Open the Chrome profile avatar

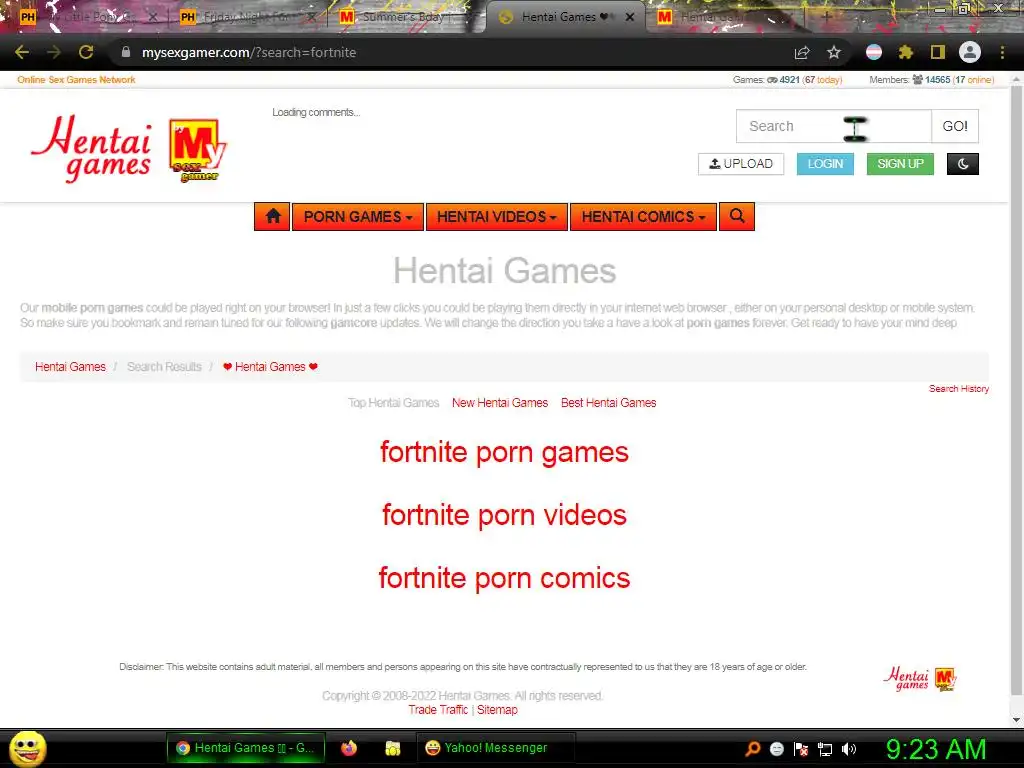tap(970, 52)
